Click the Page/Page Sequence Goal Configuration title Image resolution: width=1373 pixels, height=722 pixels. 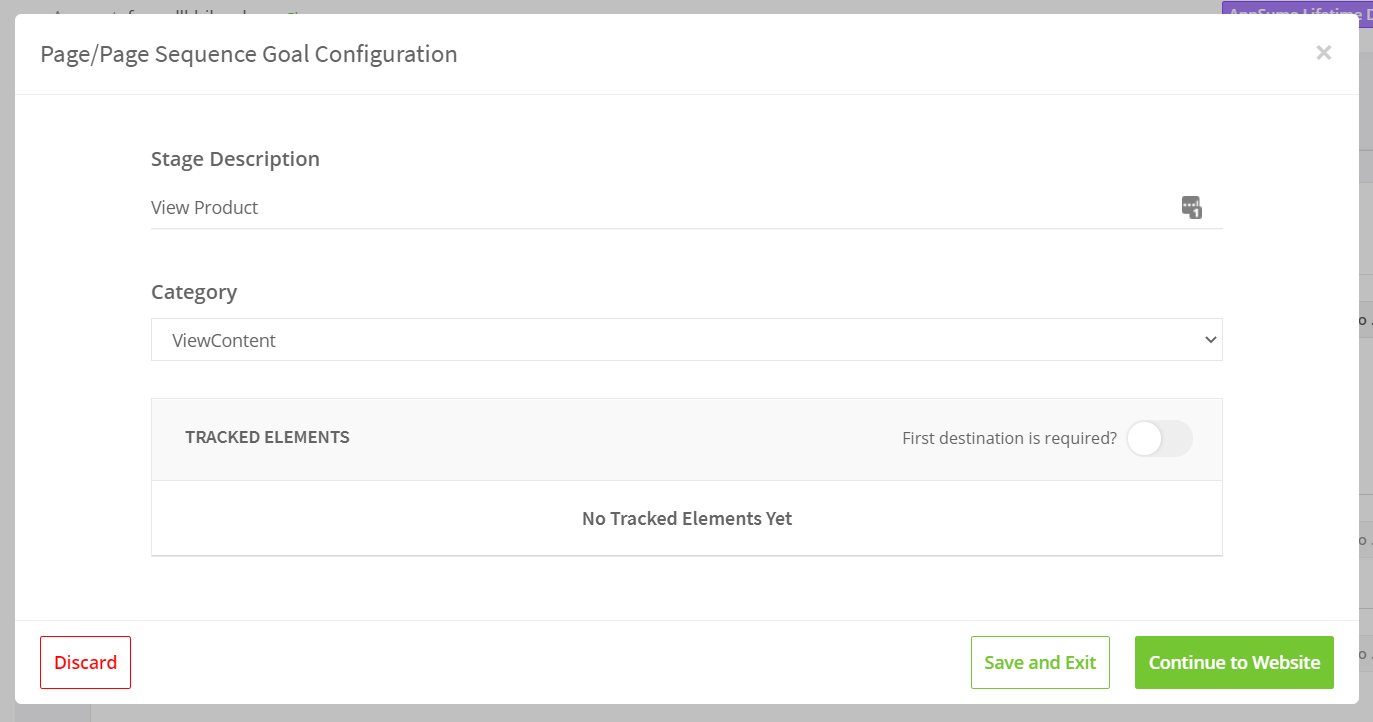[249, 54]
